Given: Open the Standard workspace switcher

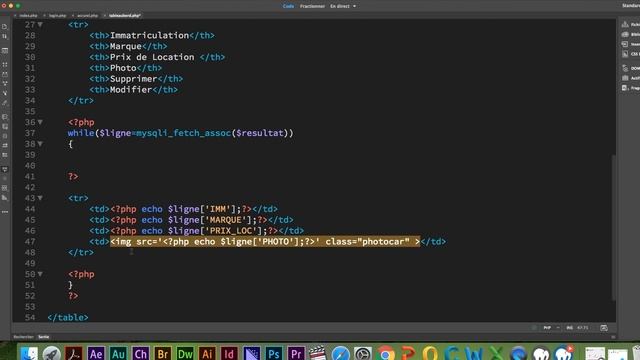Looking at the screenshot, I should coord(631,6).
